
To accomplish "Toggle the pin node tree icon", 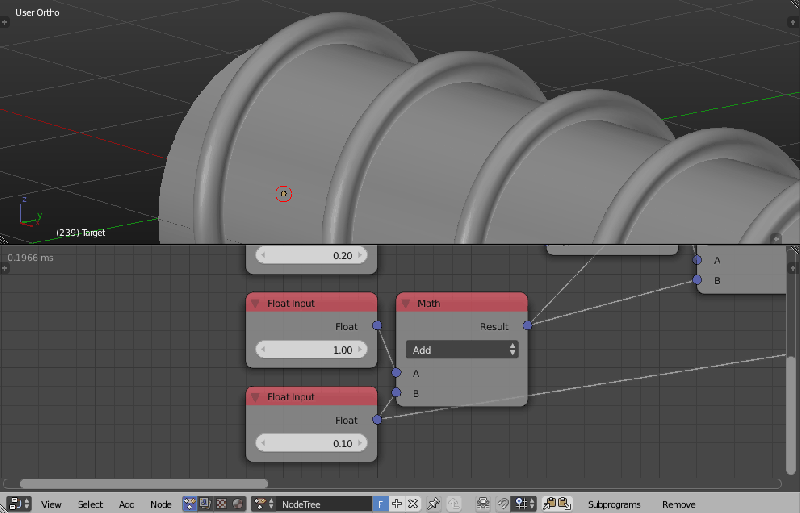I will coord(434,504).
